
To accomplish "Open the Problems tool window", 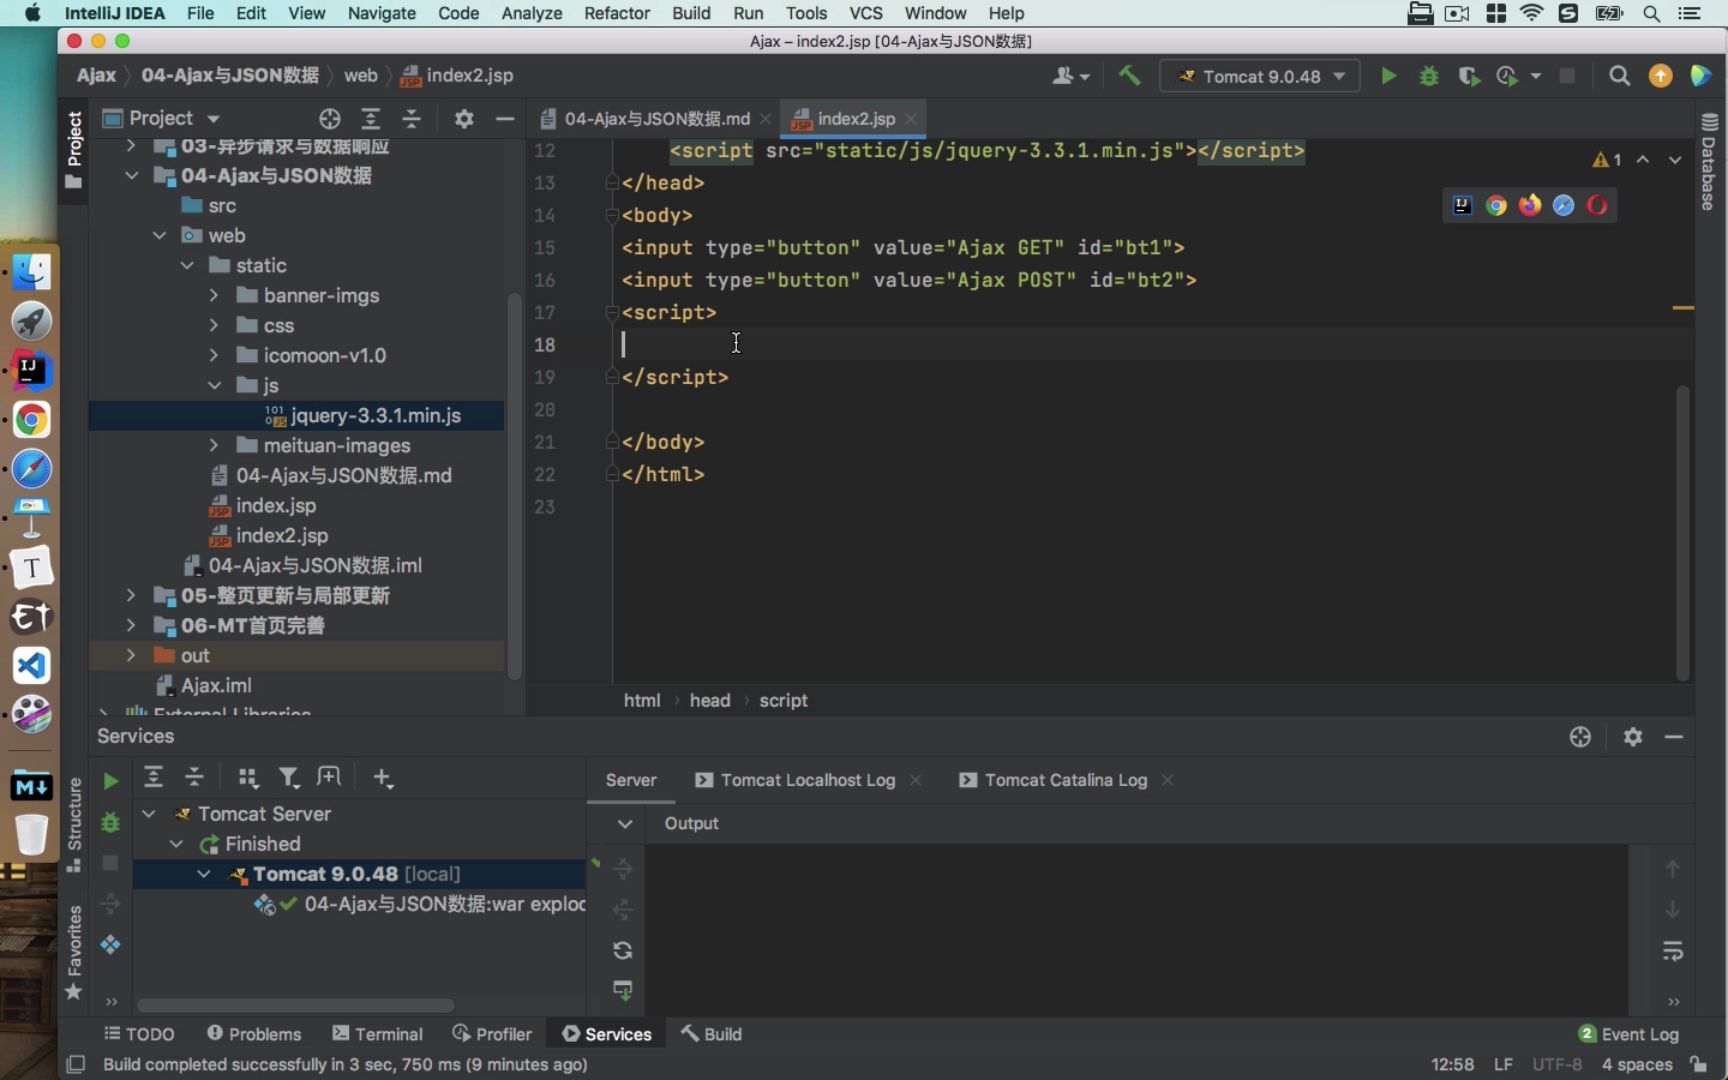I will coord(254,1034).
